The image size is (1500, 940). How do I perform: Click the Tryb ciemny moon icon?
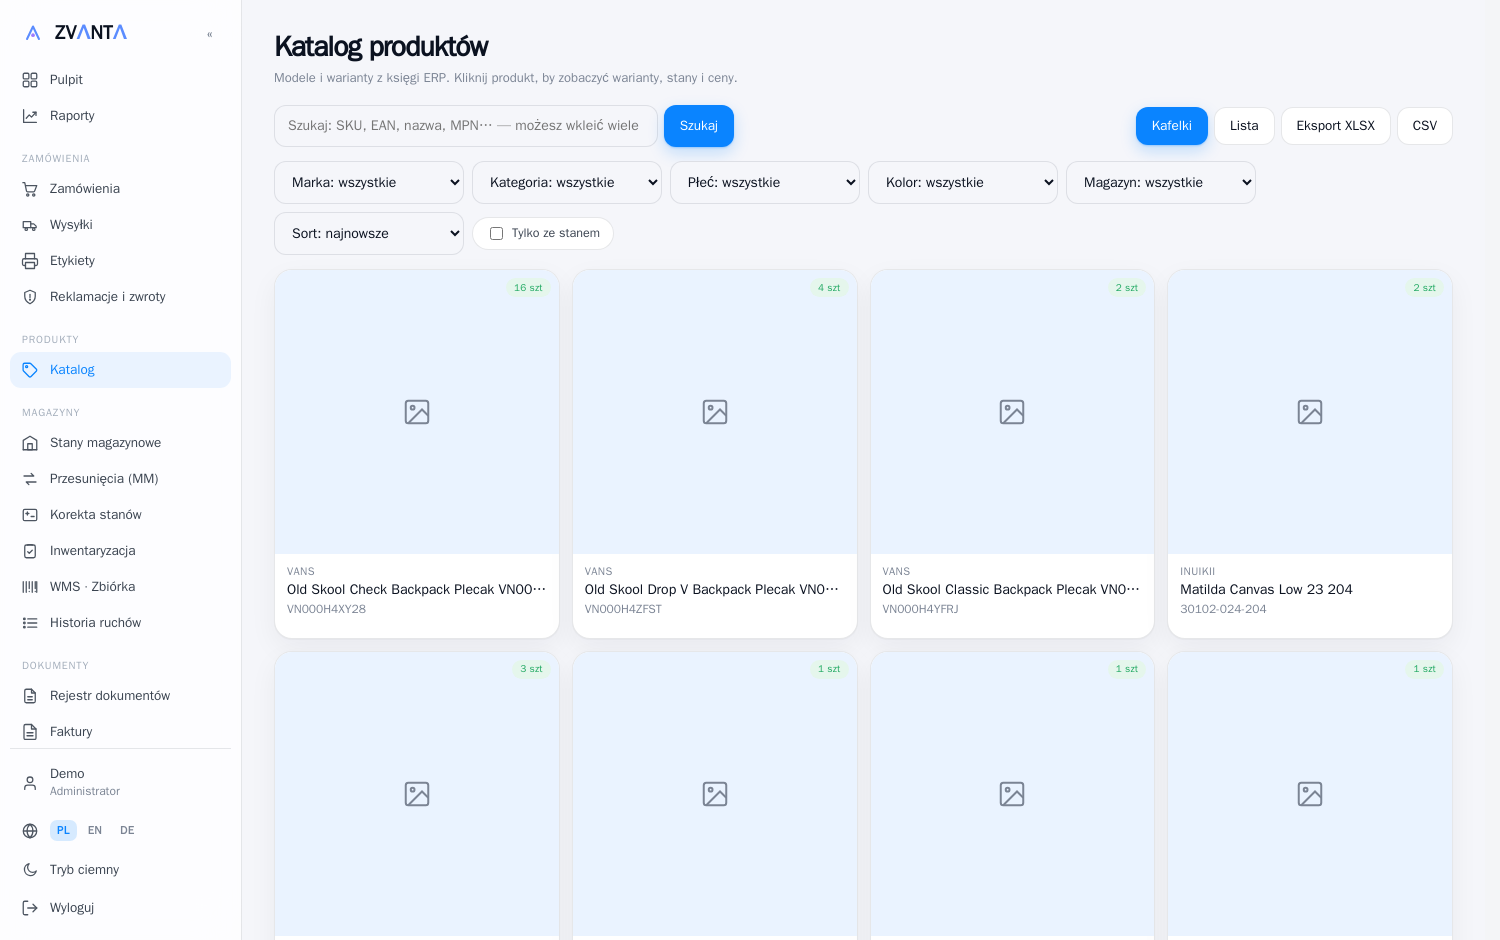click(x=30, y=870)
